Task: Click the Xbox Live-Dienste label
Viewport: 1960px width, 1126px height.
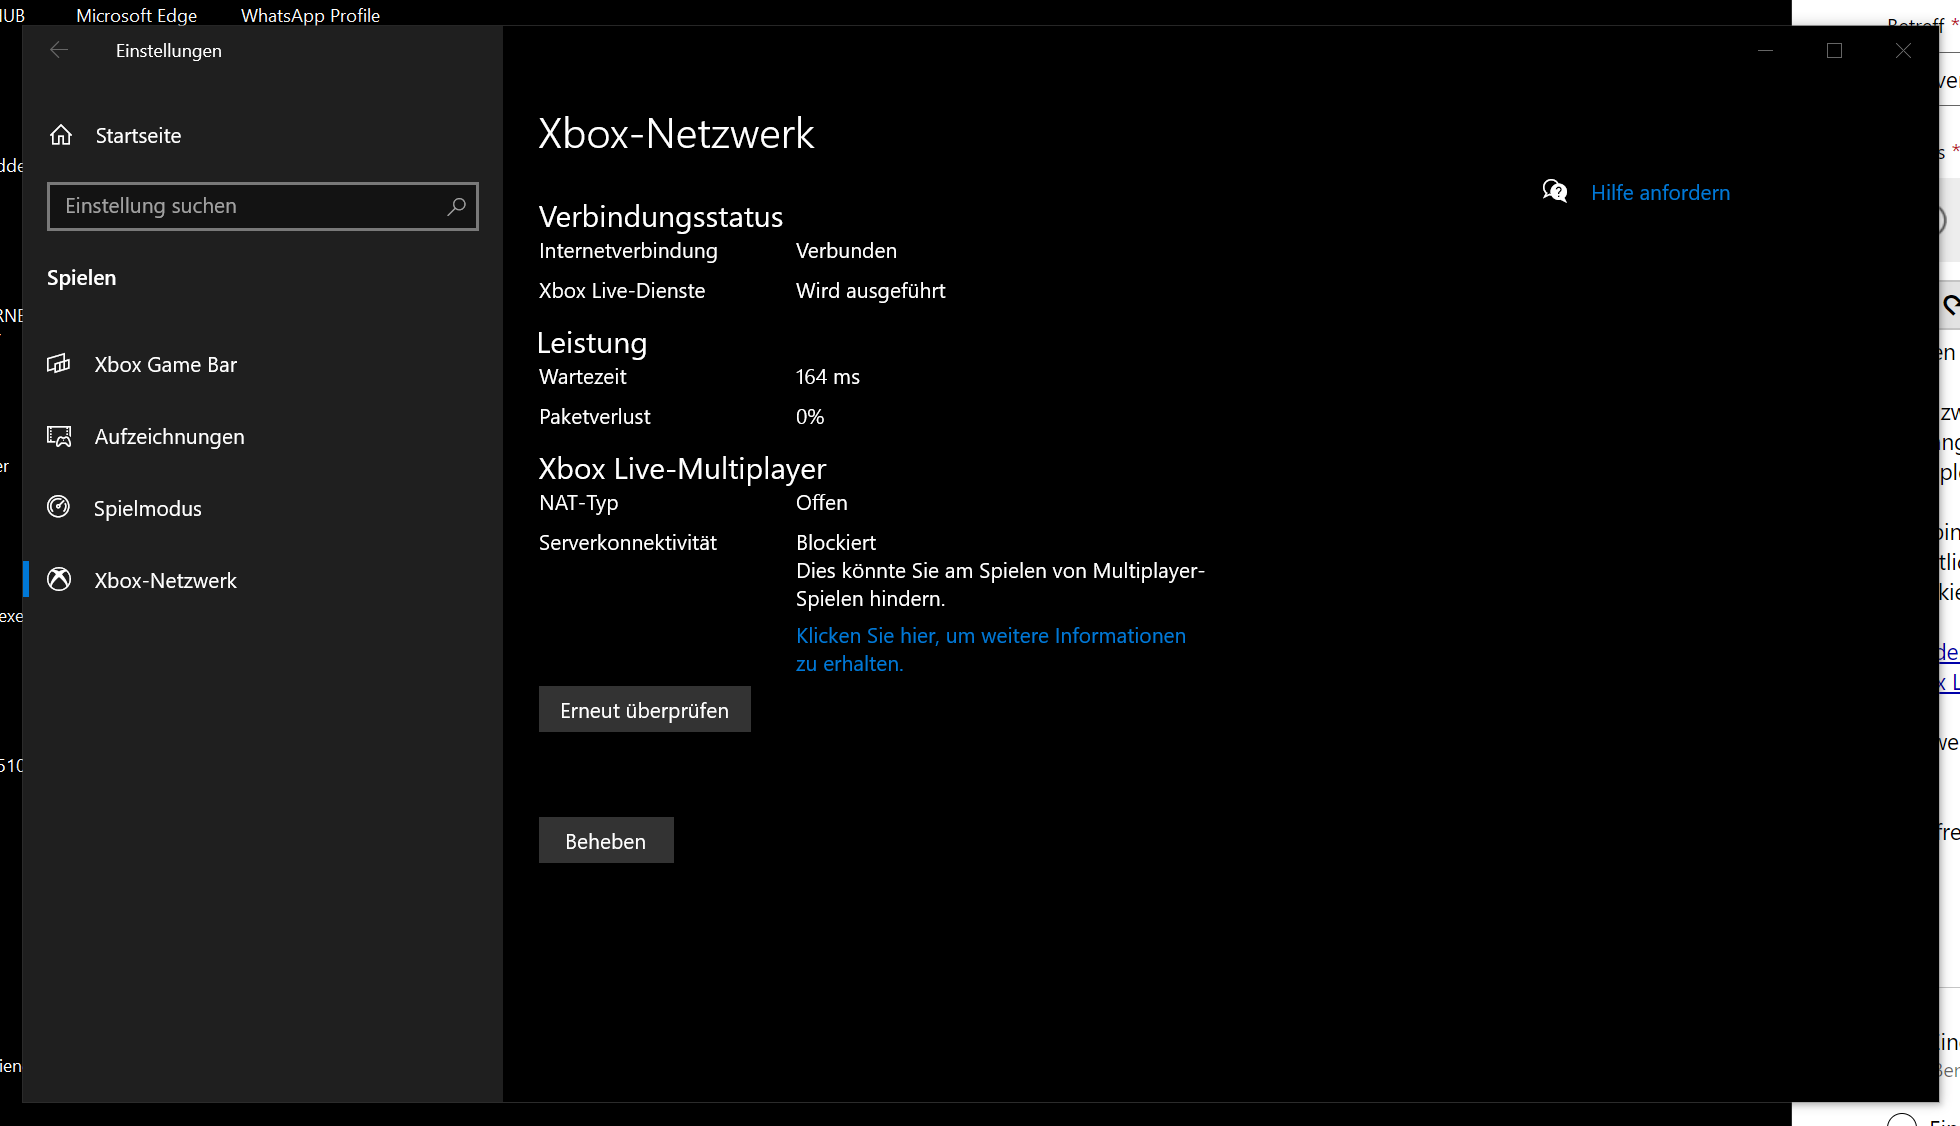Action: pyautogui.click(x=622, y=291)
